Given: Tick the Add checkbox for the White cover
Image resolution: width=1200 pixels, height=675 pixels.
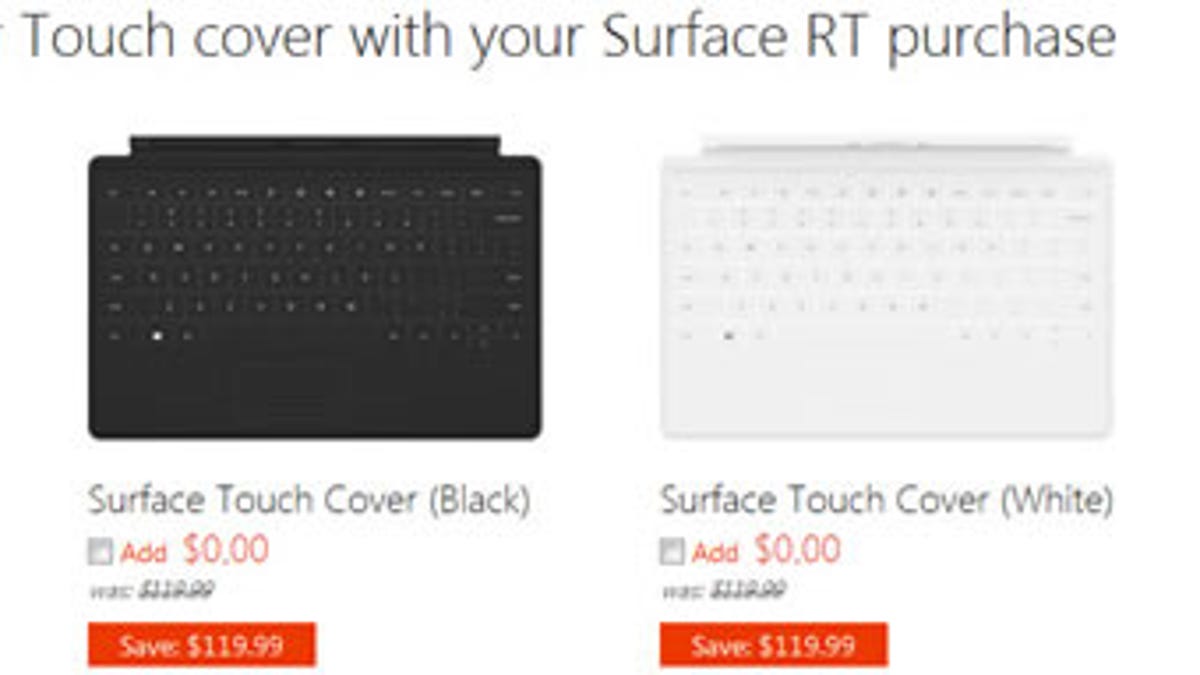Looking at the screenshot, I should click(673, 552).
